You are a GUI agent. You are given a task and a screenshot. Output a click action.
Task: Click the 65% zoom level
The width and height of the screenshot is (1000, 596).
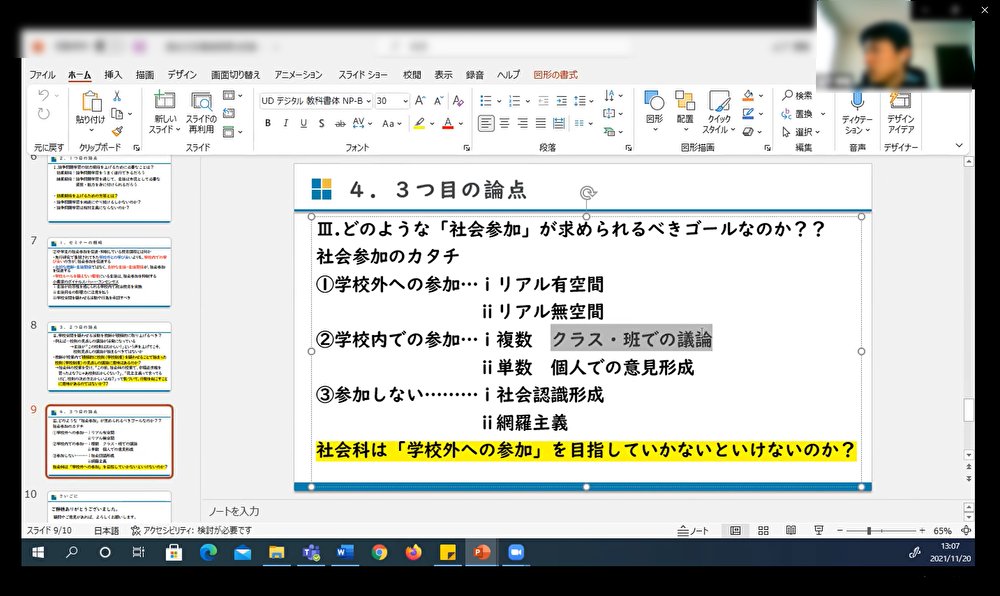coord(943,530)
